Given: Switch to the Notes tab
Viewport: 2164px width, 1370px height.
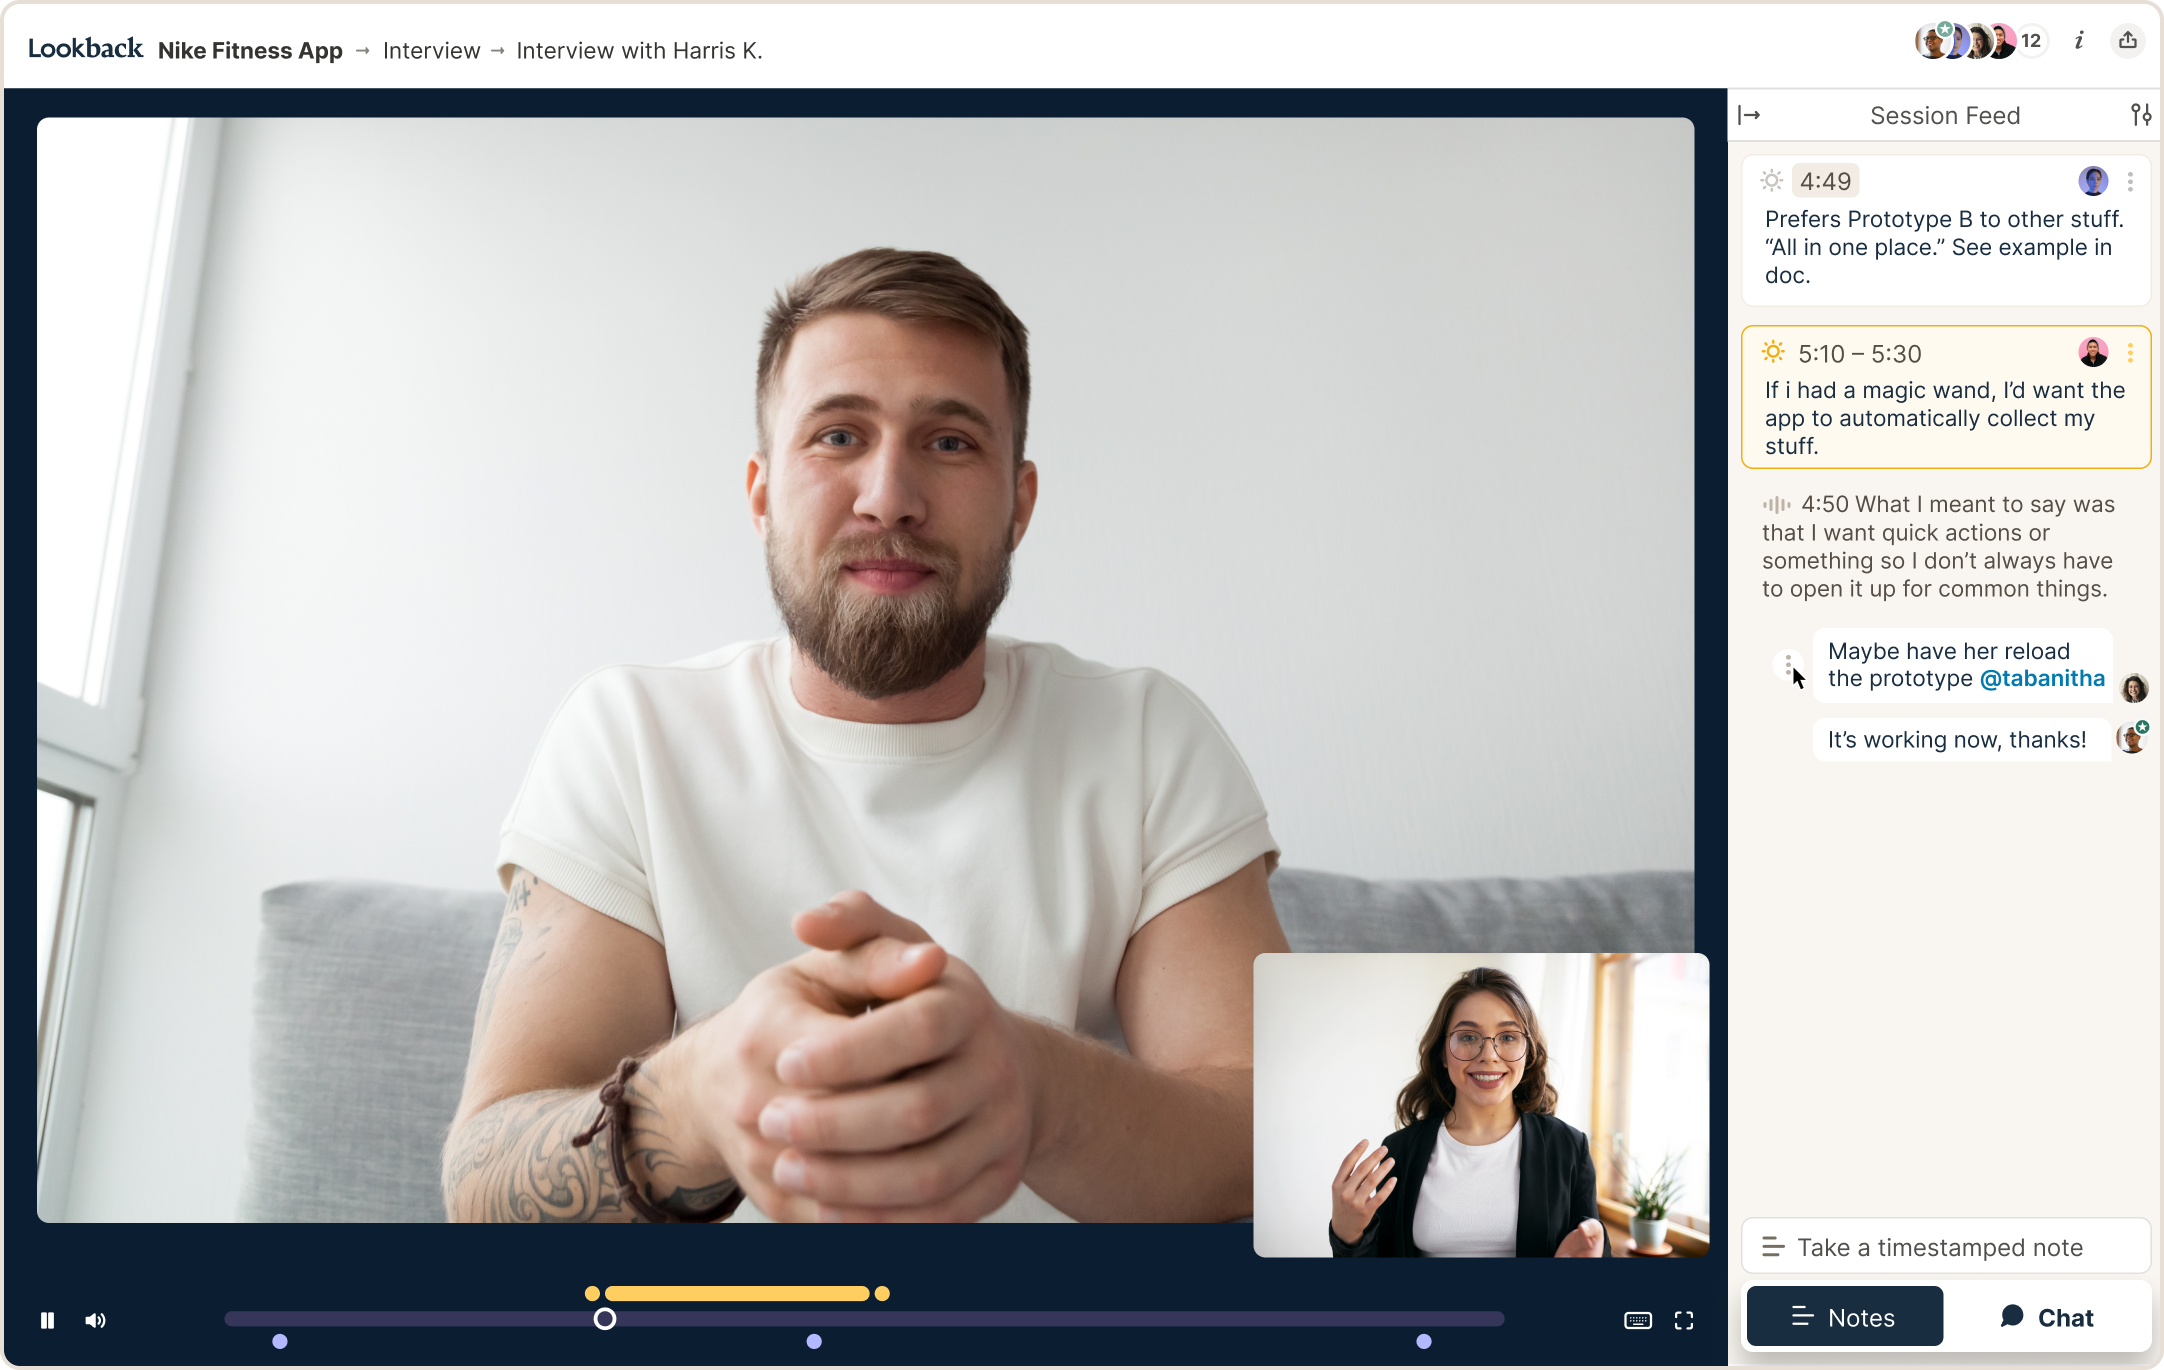Looking at the screenshot, I should 1844,1317.
